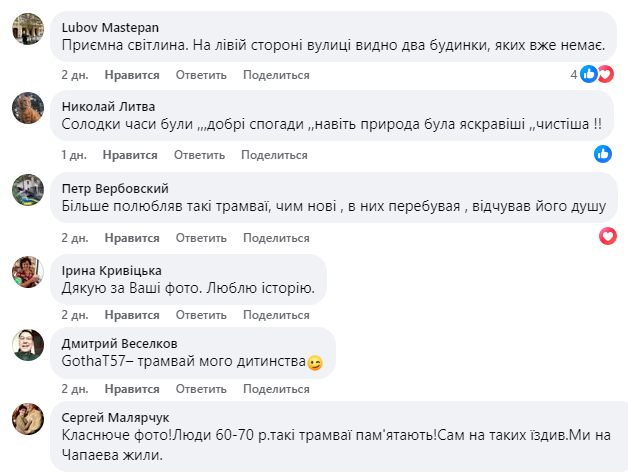Share Дмитрий Веселков's comment via Поделиться
628x476 pixels.
(x=276, y=389)
